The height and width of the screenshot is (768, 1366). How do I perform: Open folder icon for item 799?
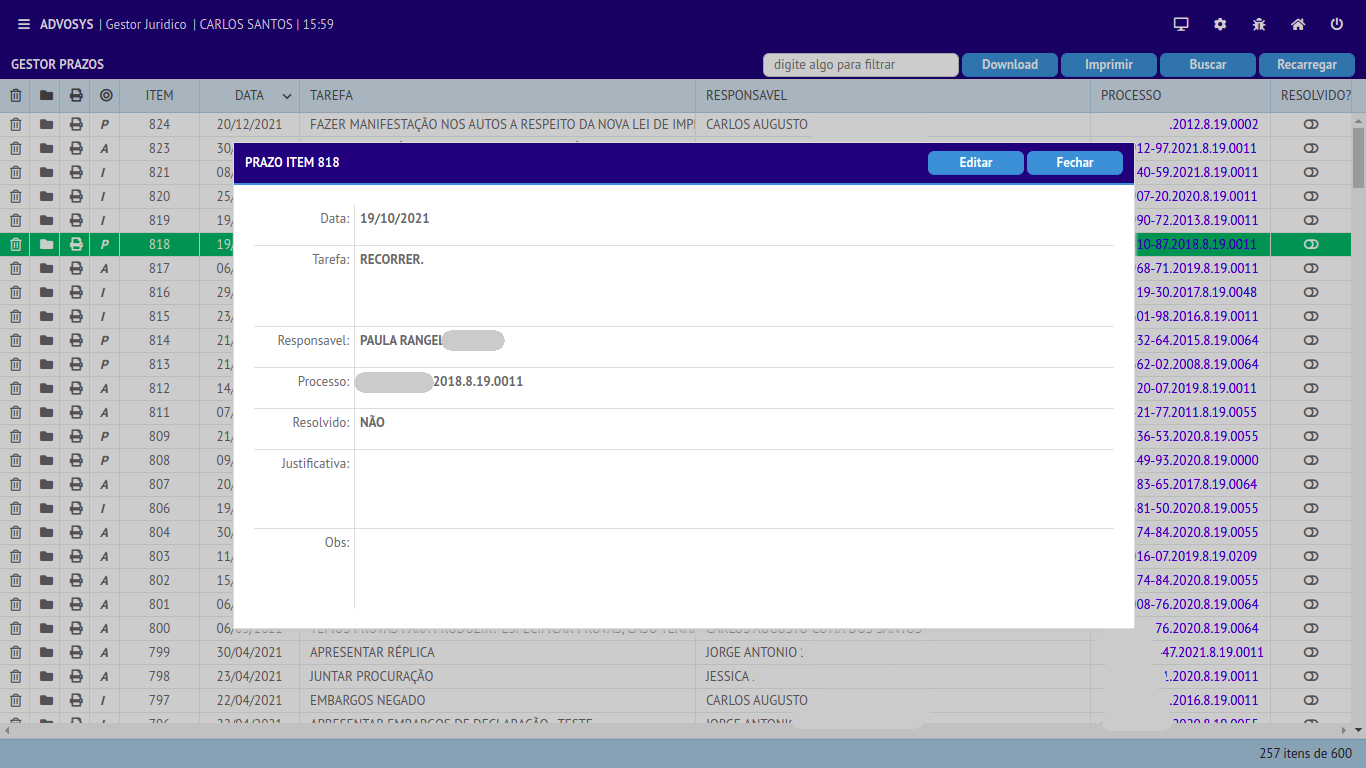pyautogui.click(x=45, y=653)
